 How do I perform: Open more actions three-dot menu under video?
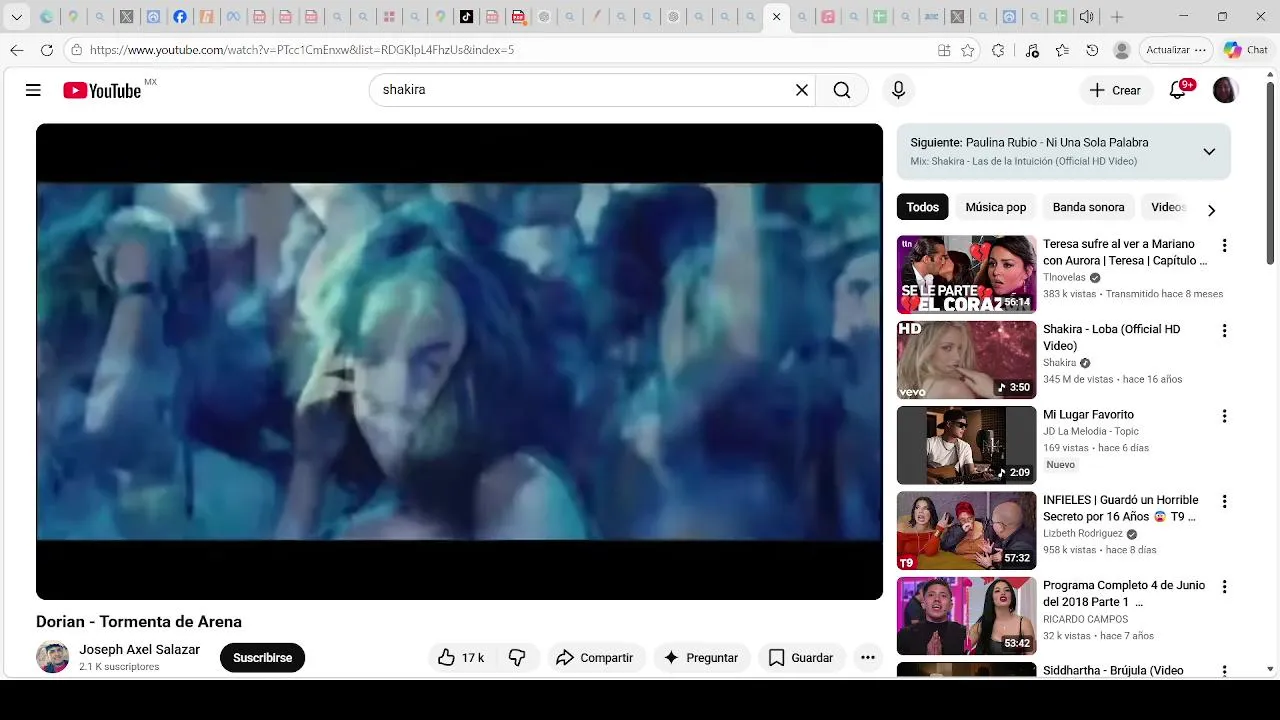click(x=868, y=657)
